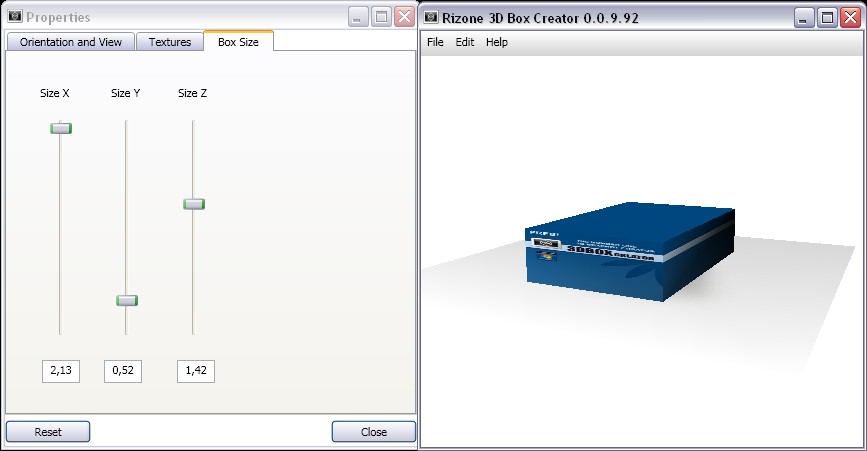Minimize the Properties window
The height and width of the screenshot is (451, 867).
(x=358, y=17)
